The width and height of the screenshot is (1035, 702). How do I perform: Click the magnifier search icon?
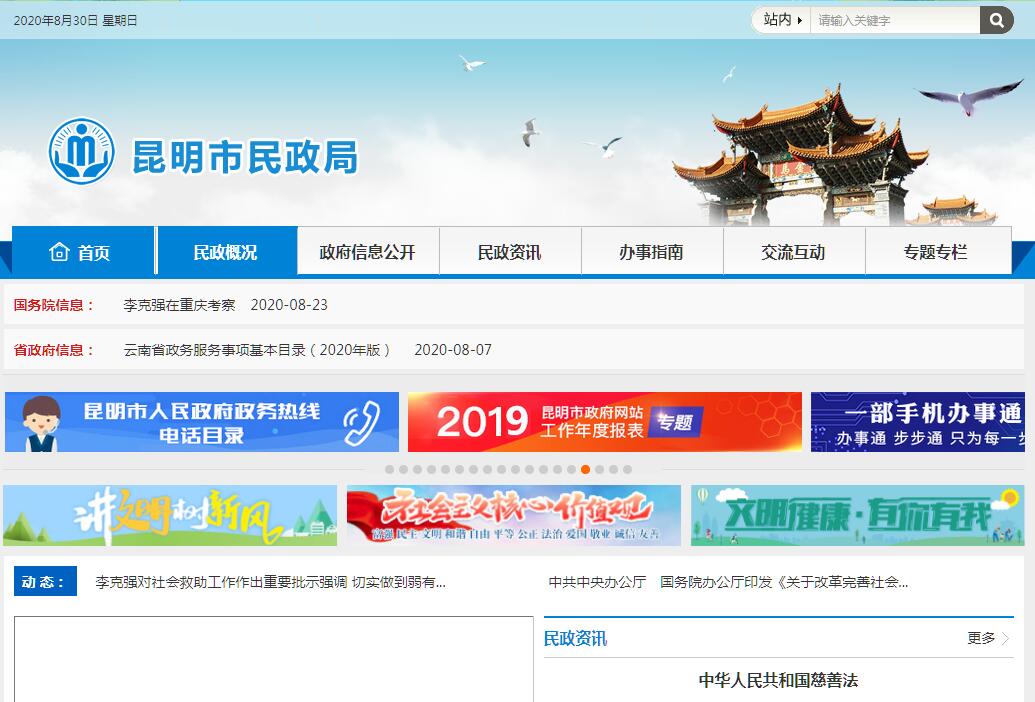tap(996, 20)
